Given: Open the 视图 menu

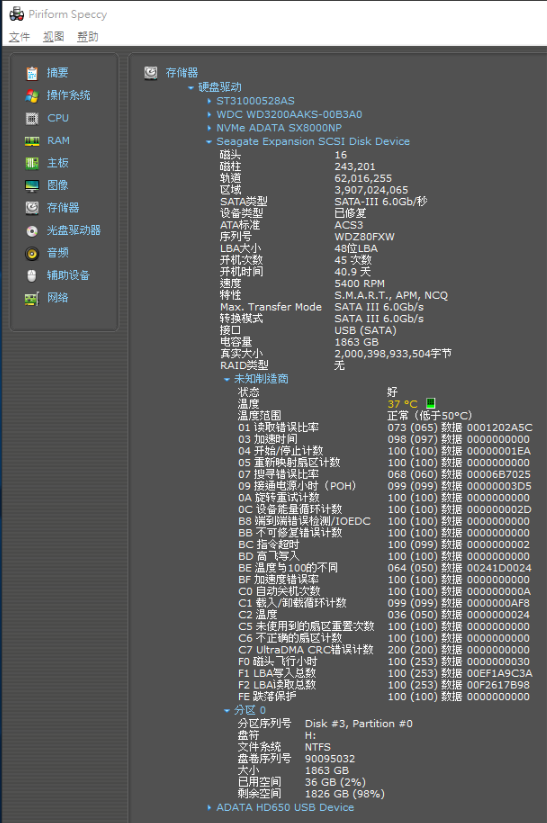Looking at the screenshot, I should 54,37.
